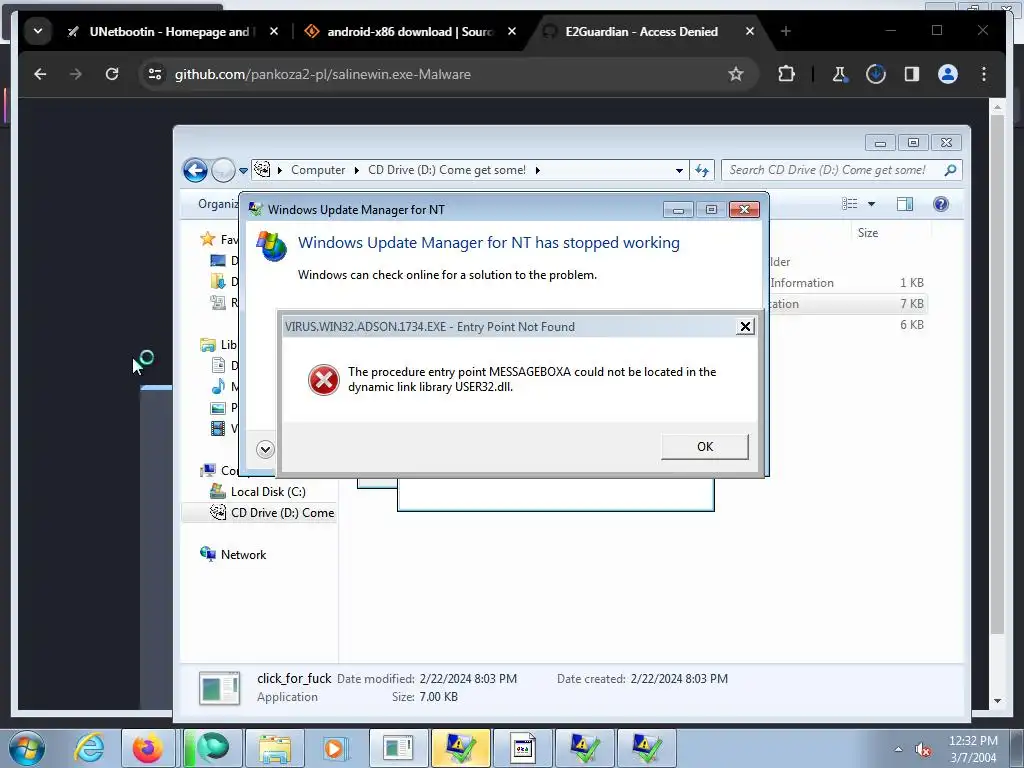The image size is (1024, 768).
Task: Open Windows Explorer folder icon on taskbar
Action: tap(275, 748)
